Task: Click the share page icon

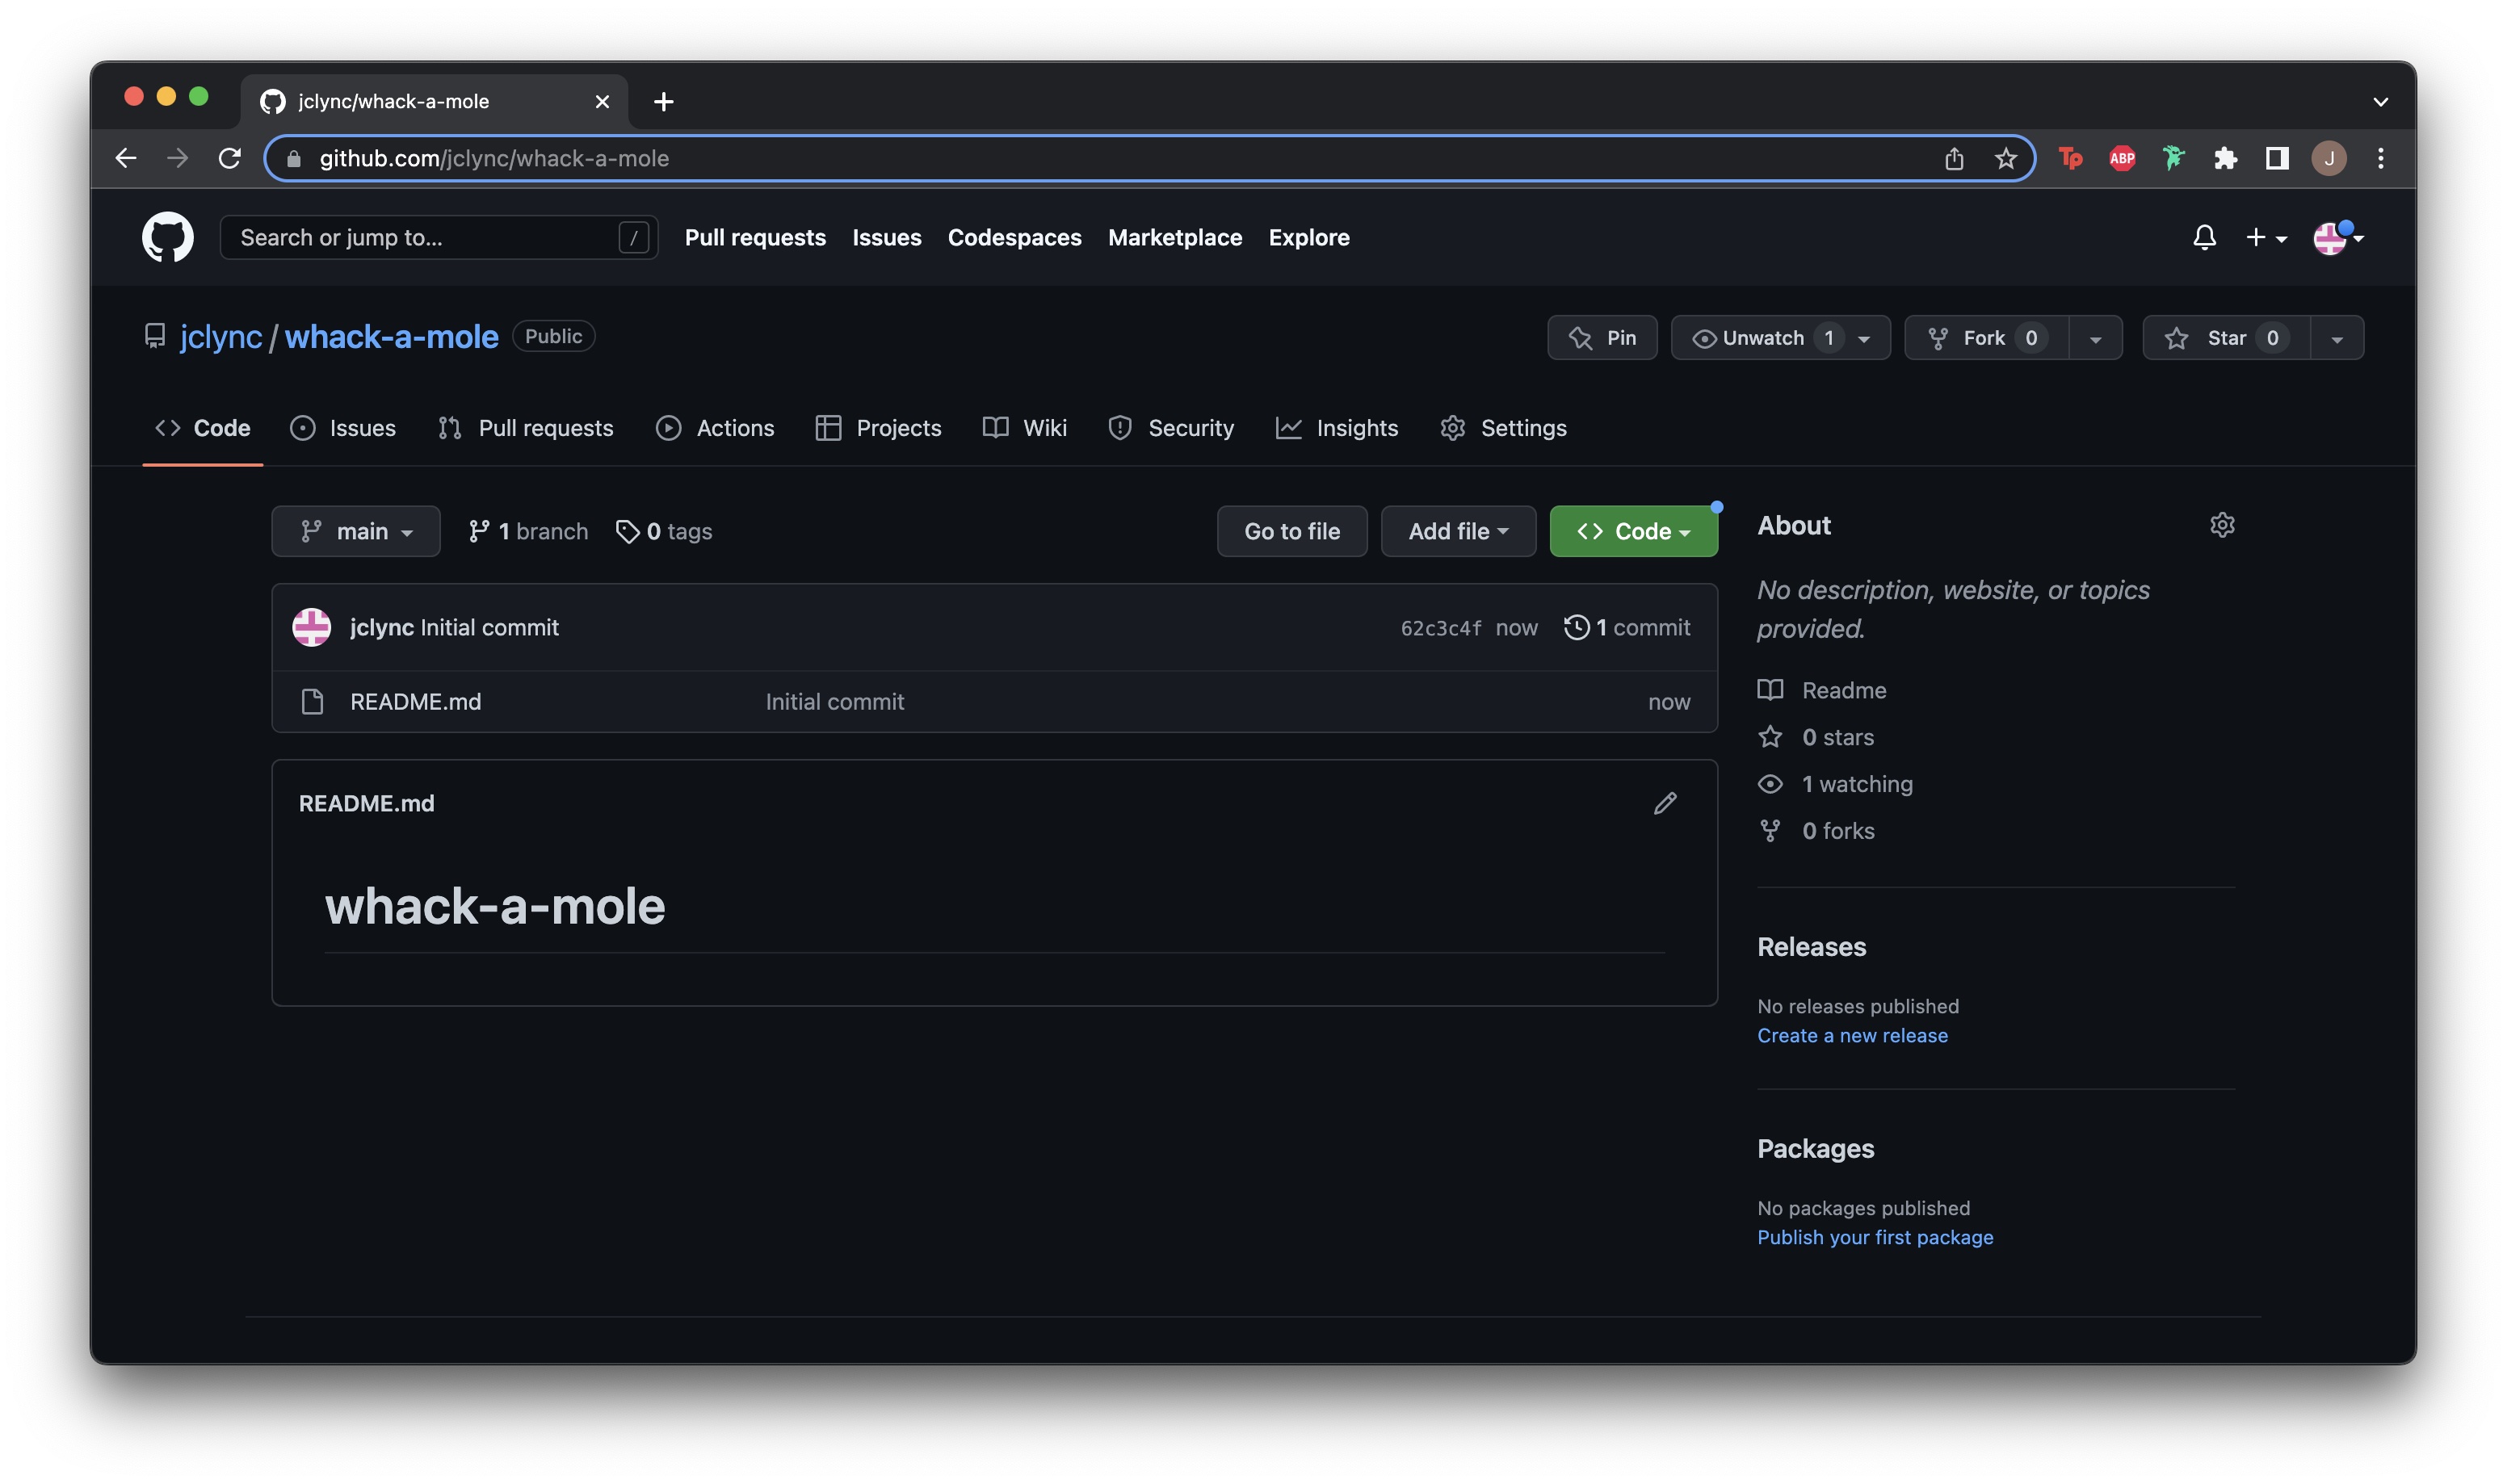Action: pos(1954,158)
